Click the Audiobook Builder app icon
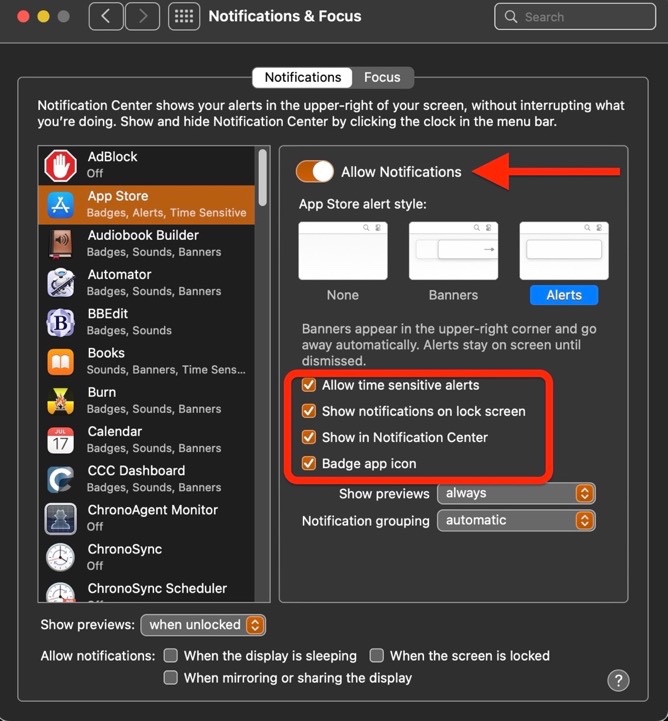668x721 pixels. point(60,244)
